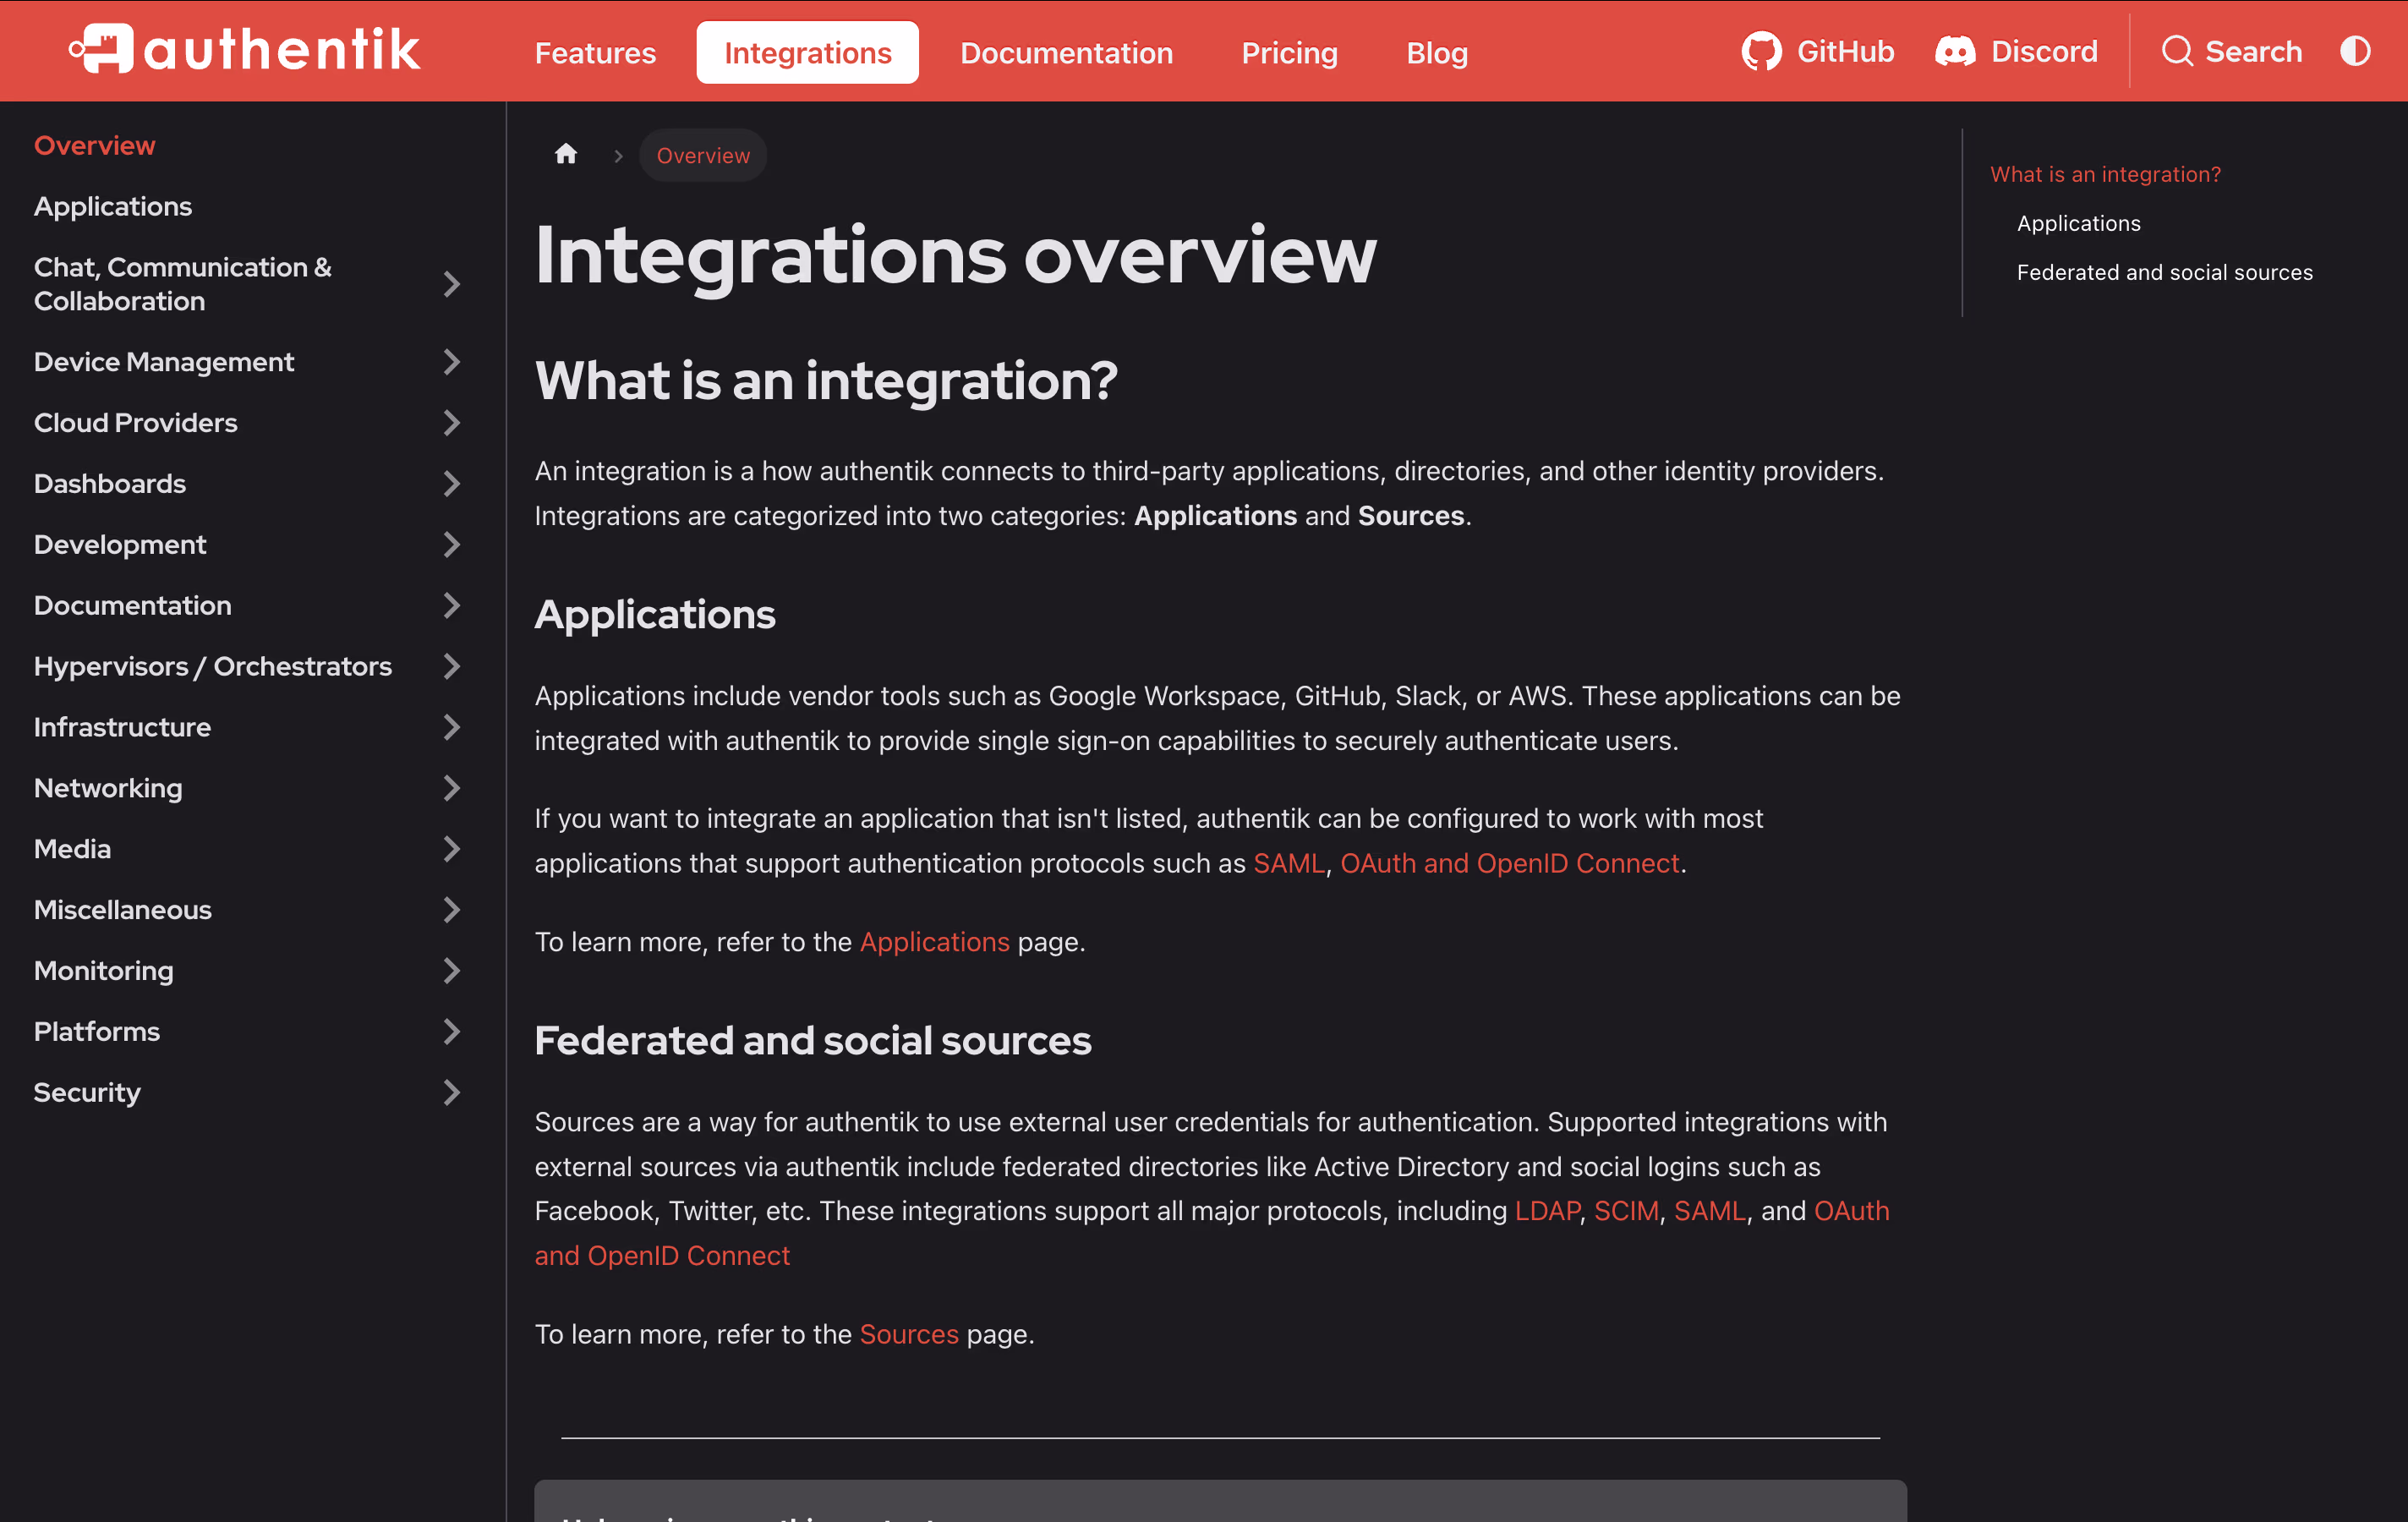The image size is (2408, 1522).
Task: Jump to Federated and social sources
Action: [2164, 272]
